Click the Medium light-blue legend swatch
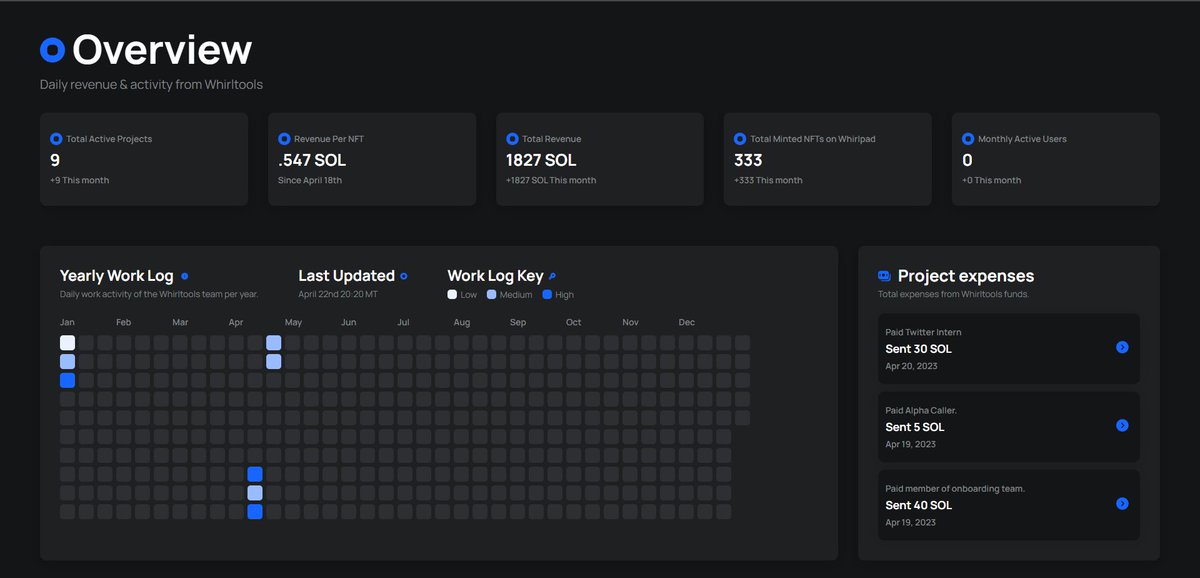The height and width of the screenshot is (578, 1200). coord(492,295)
